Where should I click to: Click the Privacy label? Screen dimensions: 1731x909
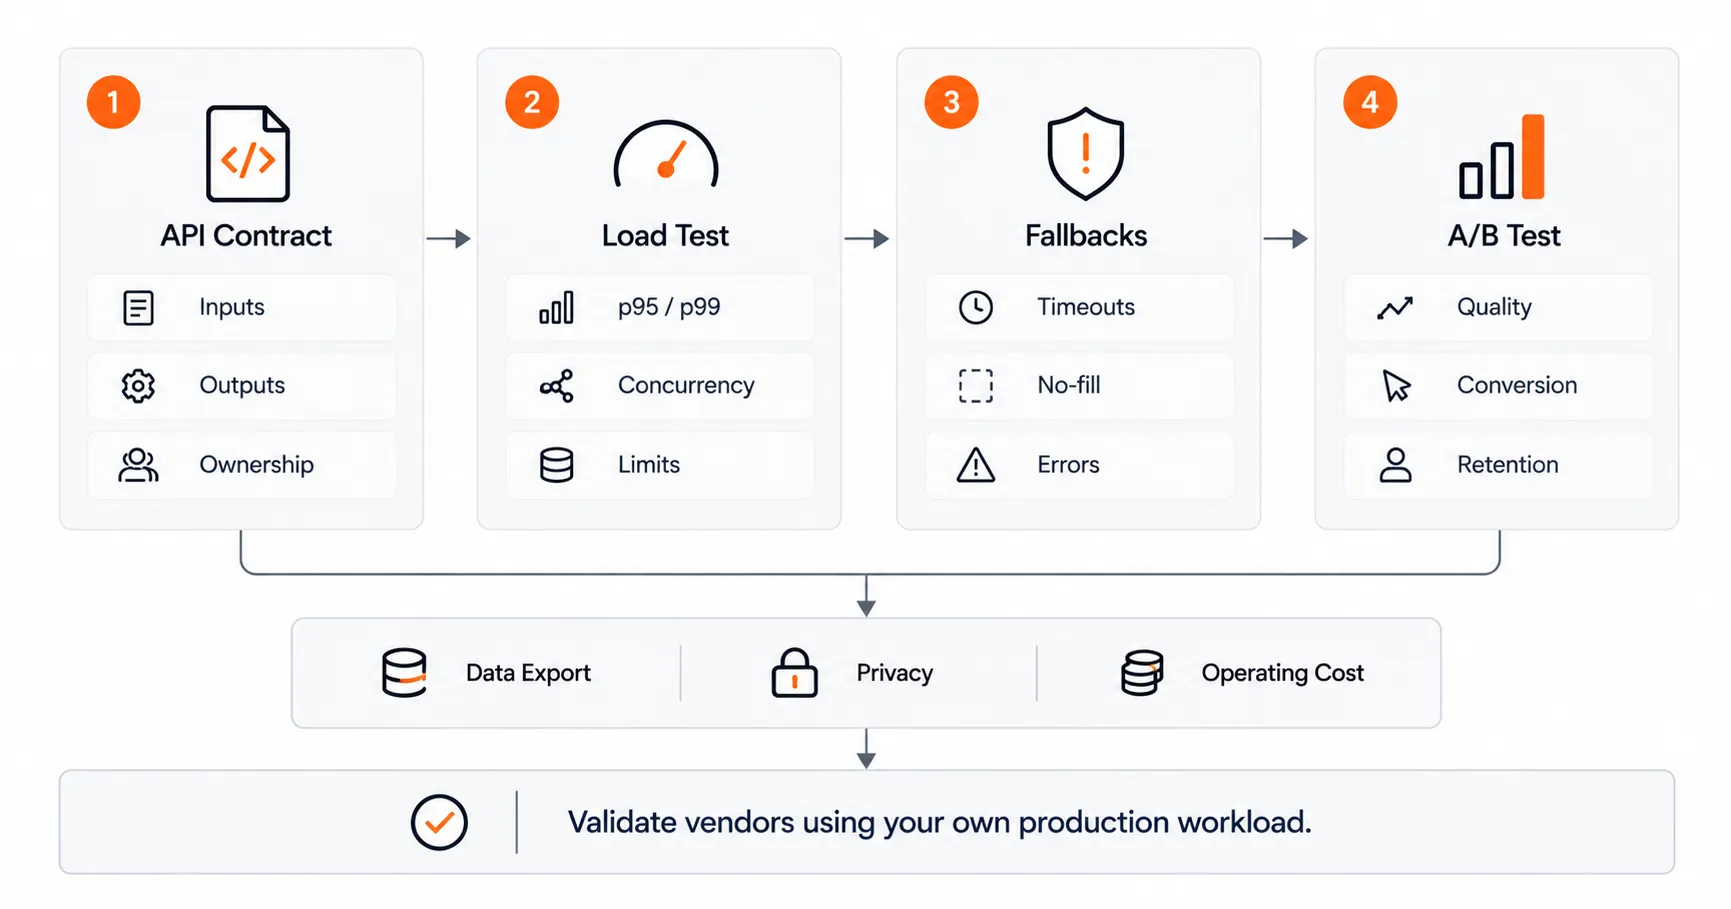pos(895,673)
